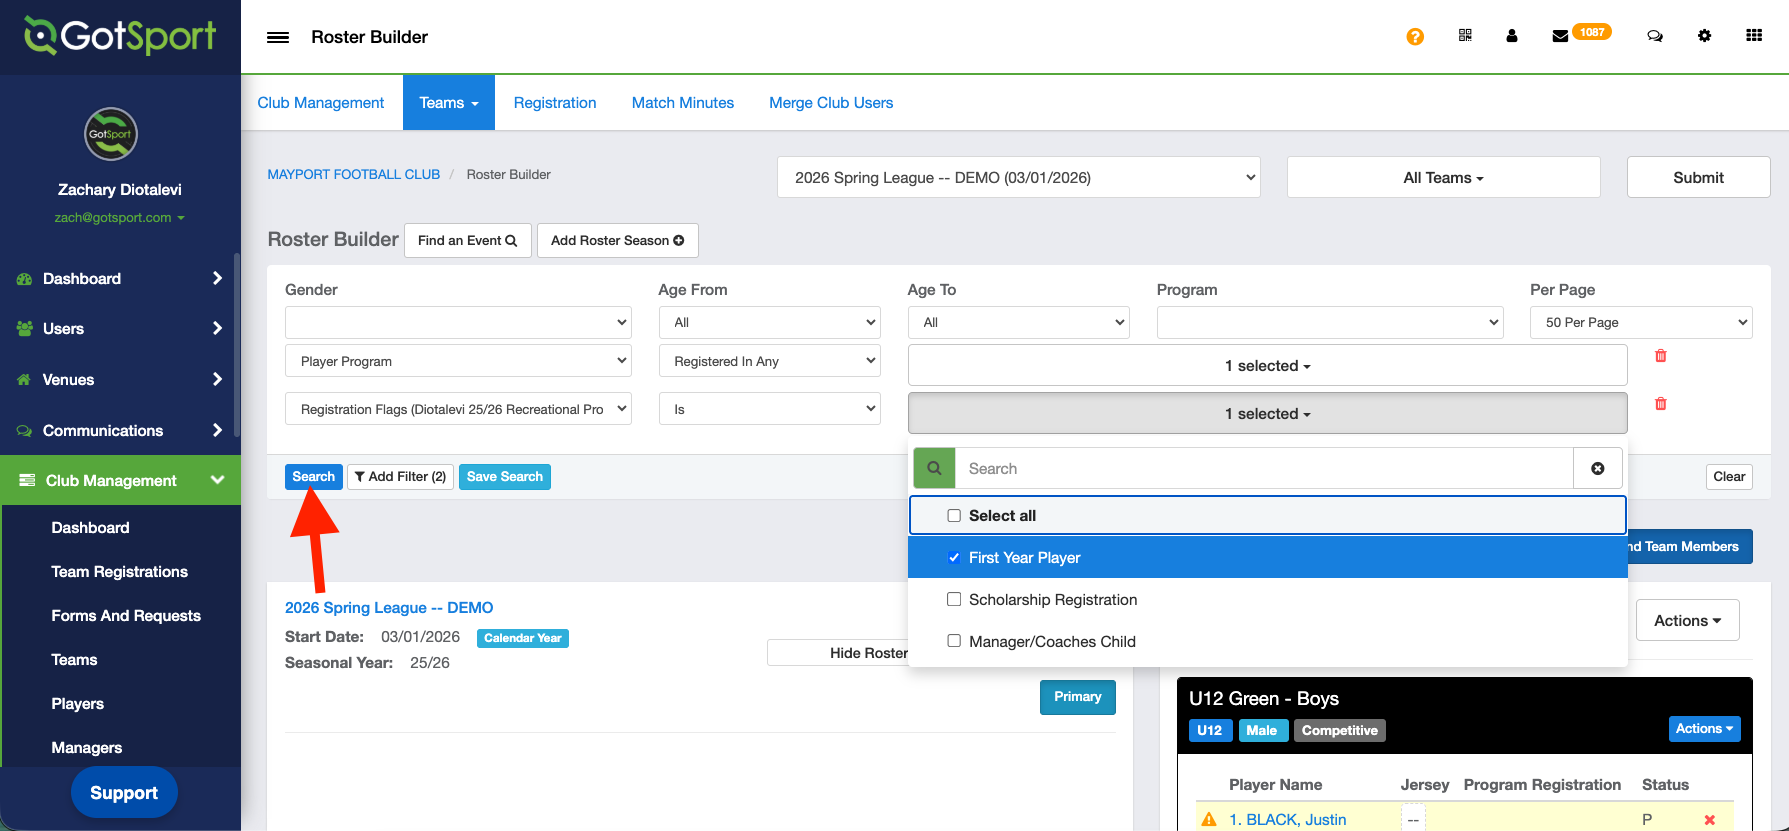
Task: Follow the MAYPORT FOOTBALL CLUB breadcrumb link
Action: point(353,174)
